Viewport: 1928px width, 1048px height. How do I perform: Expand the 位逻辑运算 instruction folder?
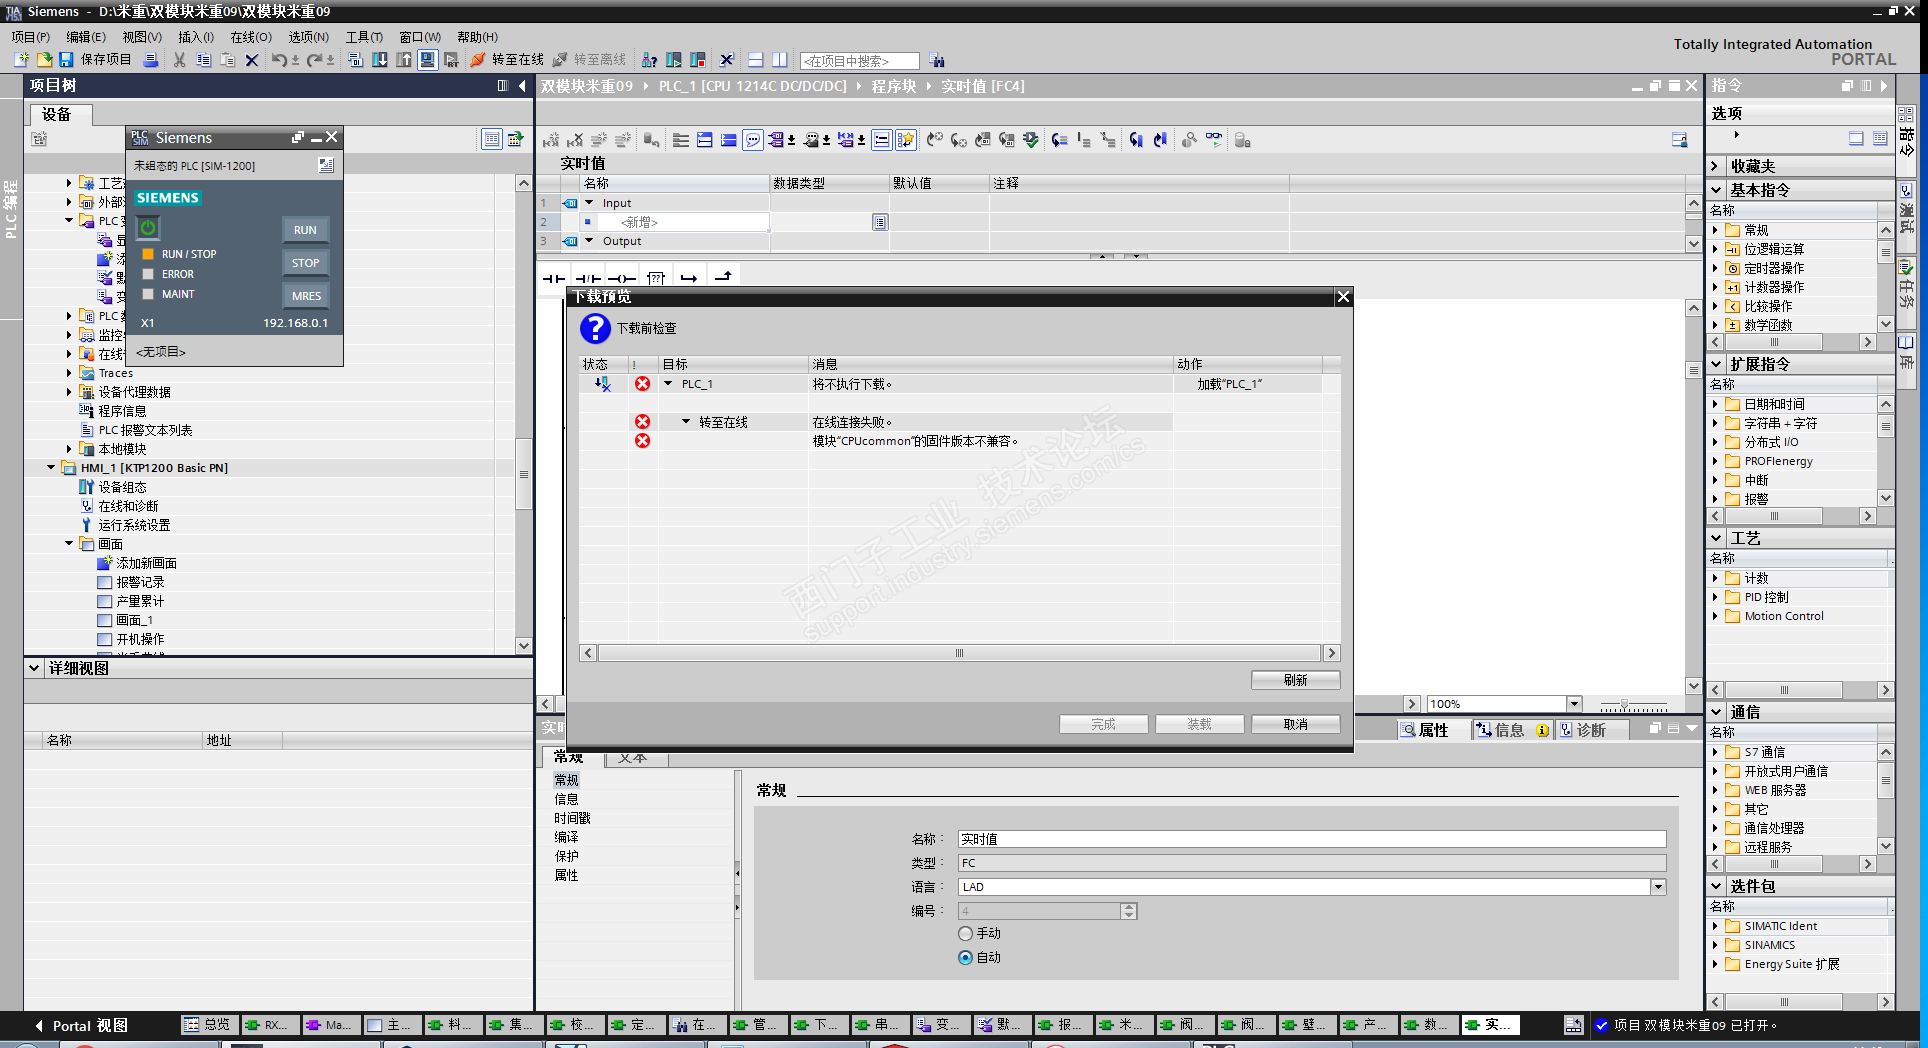(1715, 249)
